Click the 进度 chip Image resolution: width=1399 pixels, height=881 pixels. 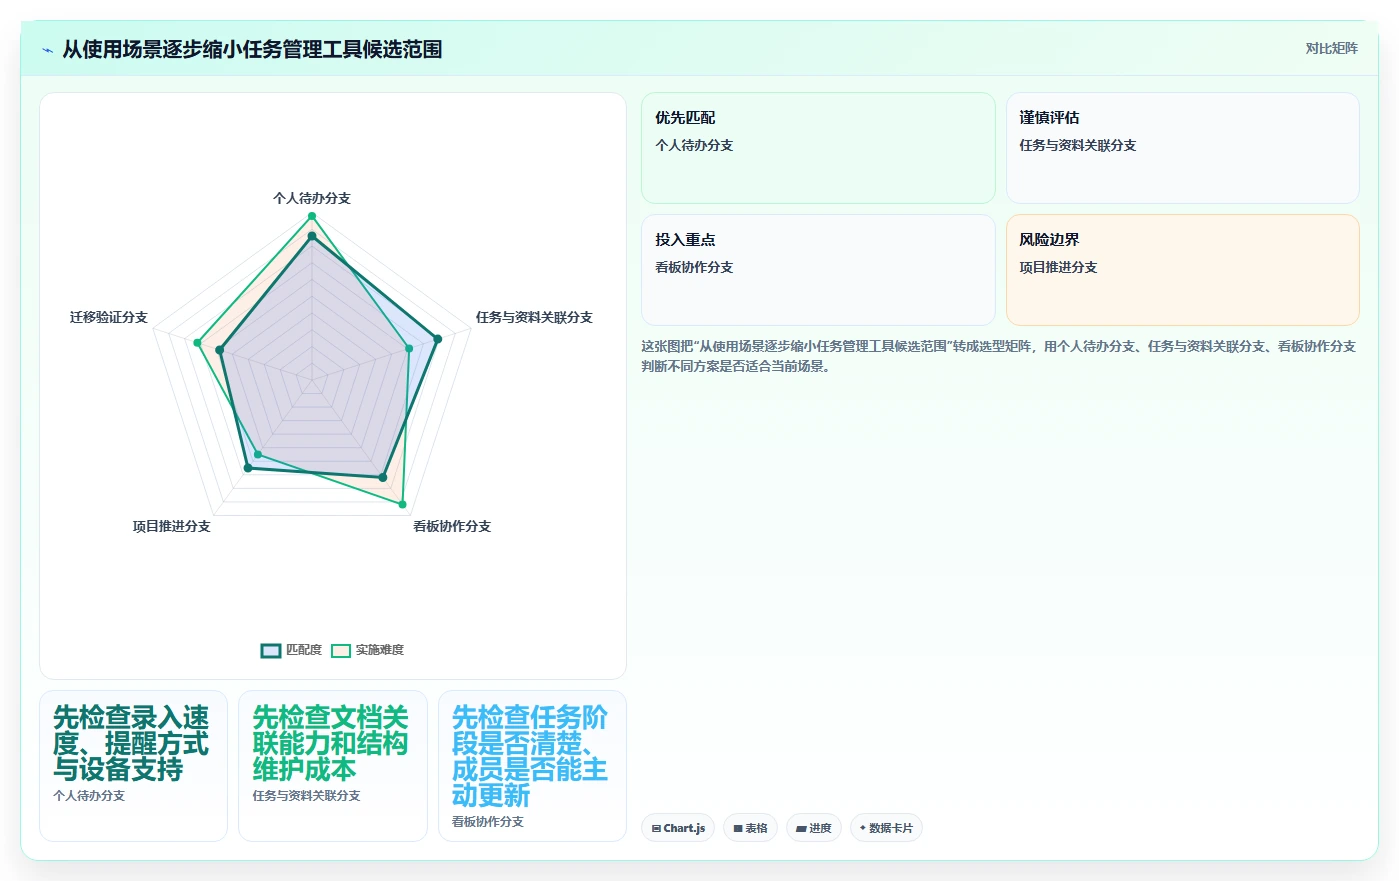814,828
